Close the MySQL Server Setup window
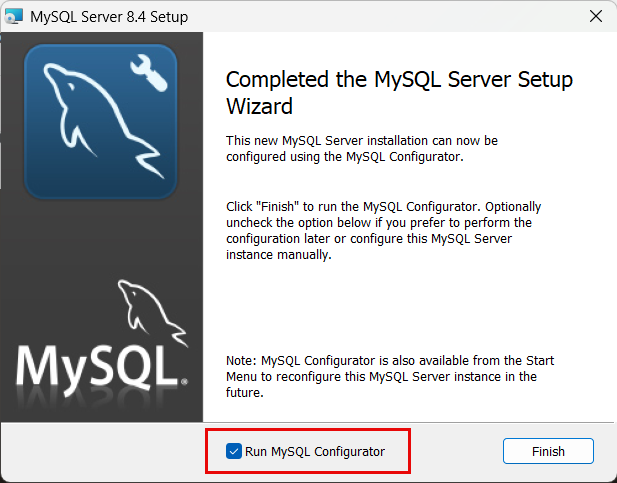Image resolution: width=617 pixels, height=483 pixels. [596, 16]
